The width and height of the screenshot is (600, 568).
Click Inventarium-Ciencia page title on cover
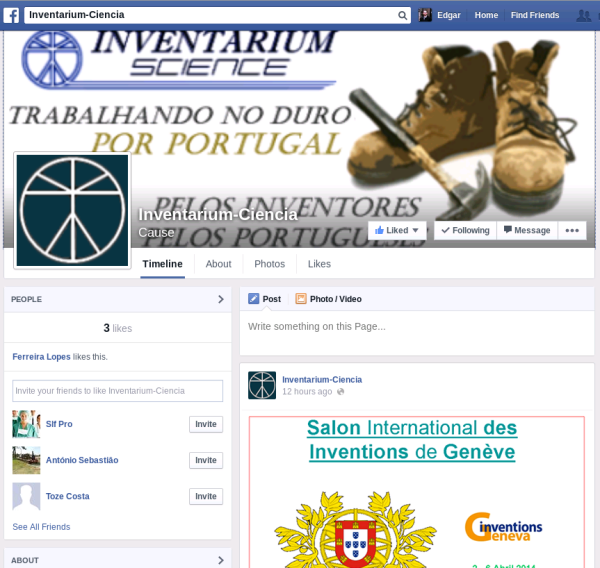[218, 215]
